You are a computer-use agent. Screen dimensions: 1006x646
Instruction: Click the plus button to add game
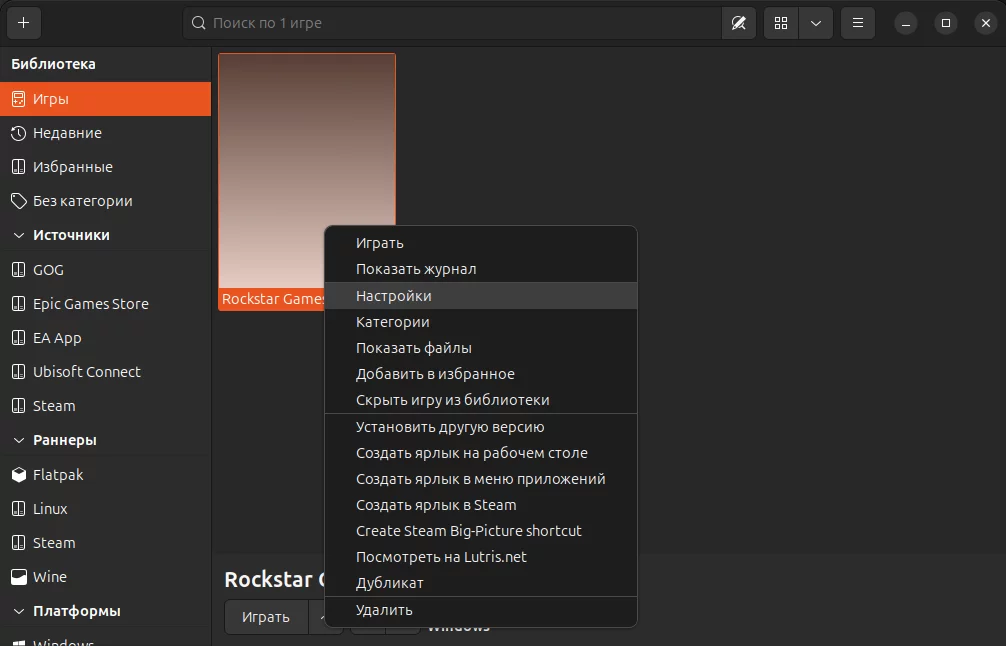pos(24,23)
